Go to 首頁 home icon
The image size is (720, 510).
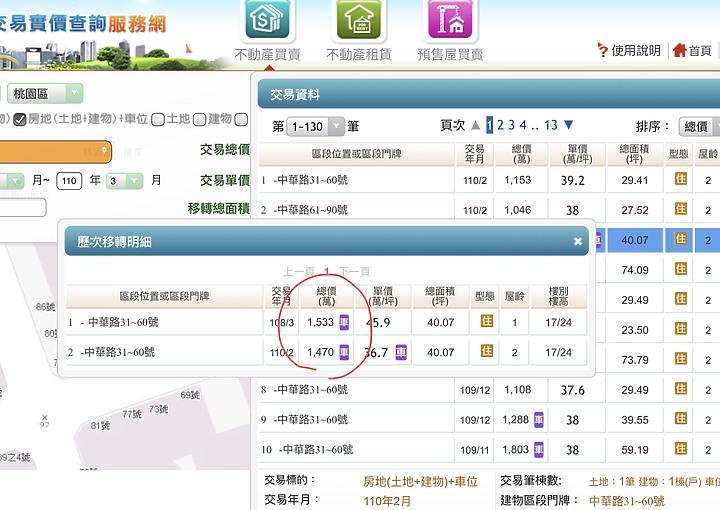click(680, 50)
